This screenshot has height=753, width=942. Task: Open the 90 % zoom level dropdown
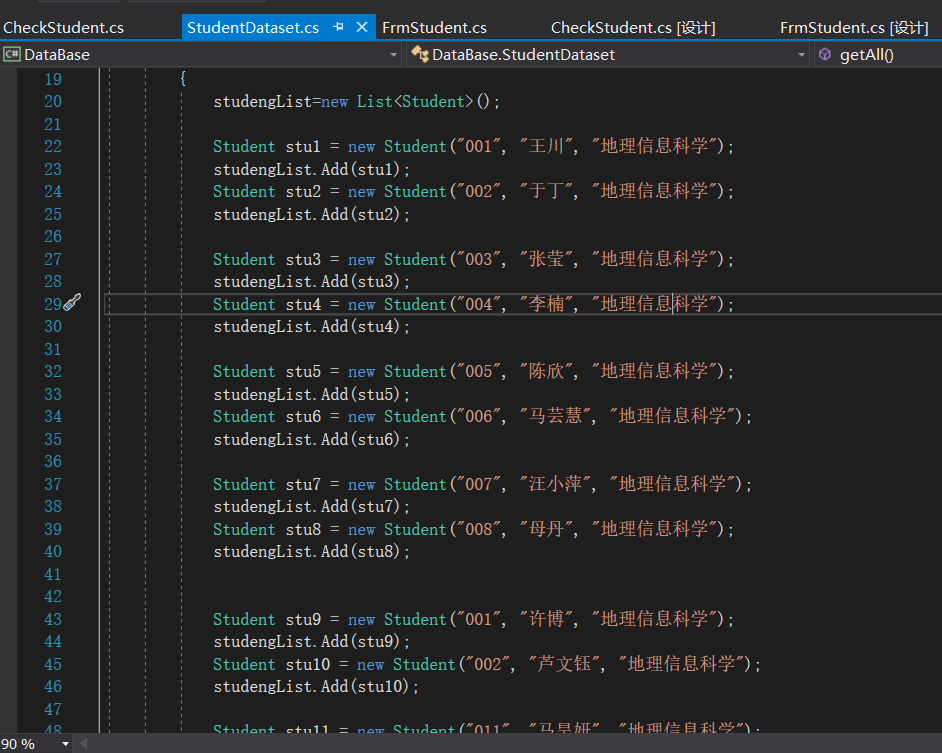click(65, 744)
